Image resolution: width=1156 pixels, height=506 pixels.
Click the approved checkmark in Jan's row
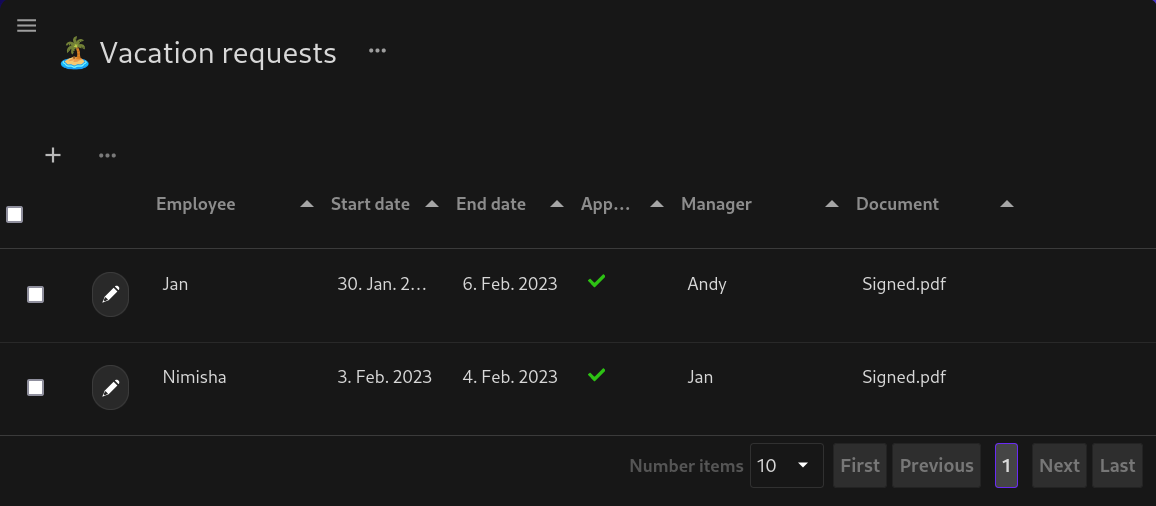tap(596, 282)
